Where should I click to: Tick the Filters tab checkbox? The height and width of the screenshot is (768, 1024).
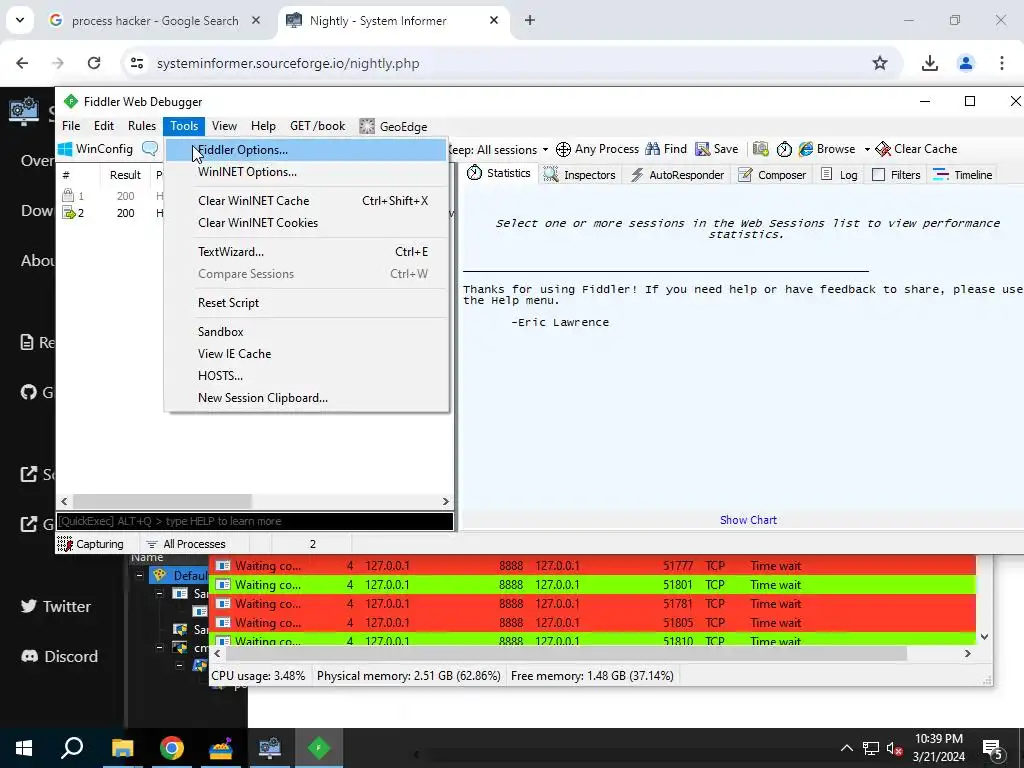click(x=878, y=174)
